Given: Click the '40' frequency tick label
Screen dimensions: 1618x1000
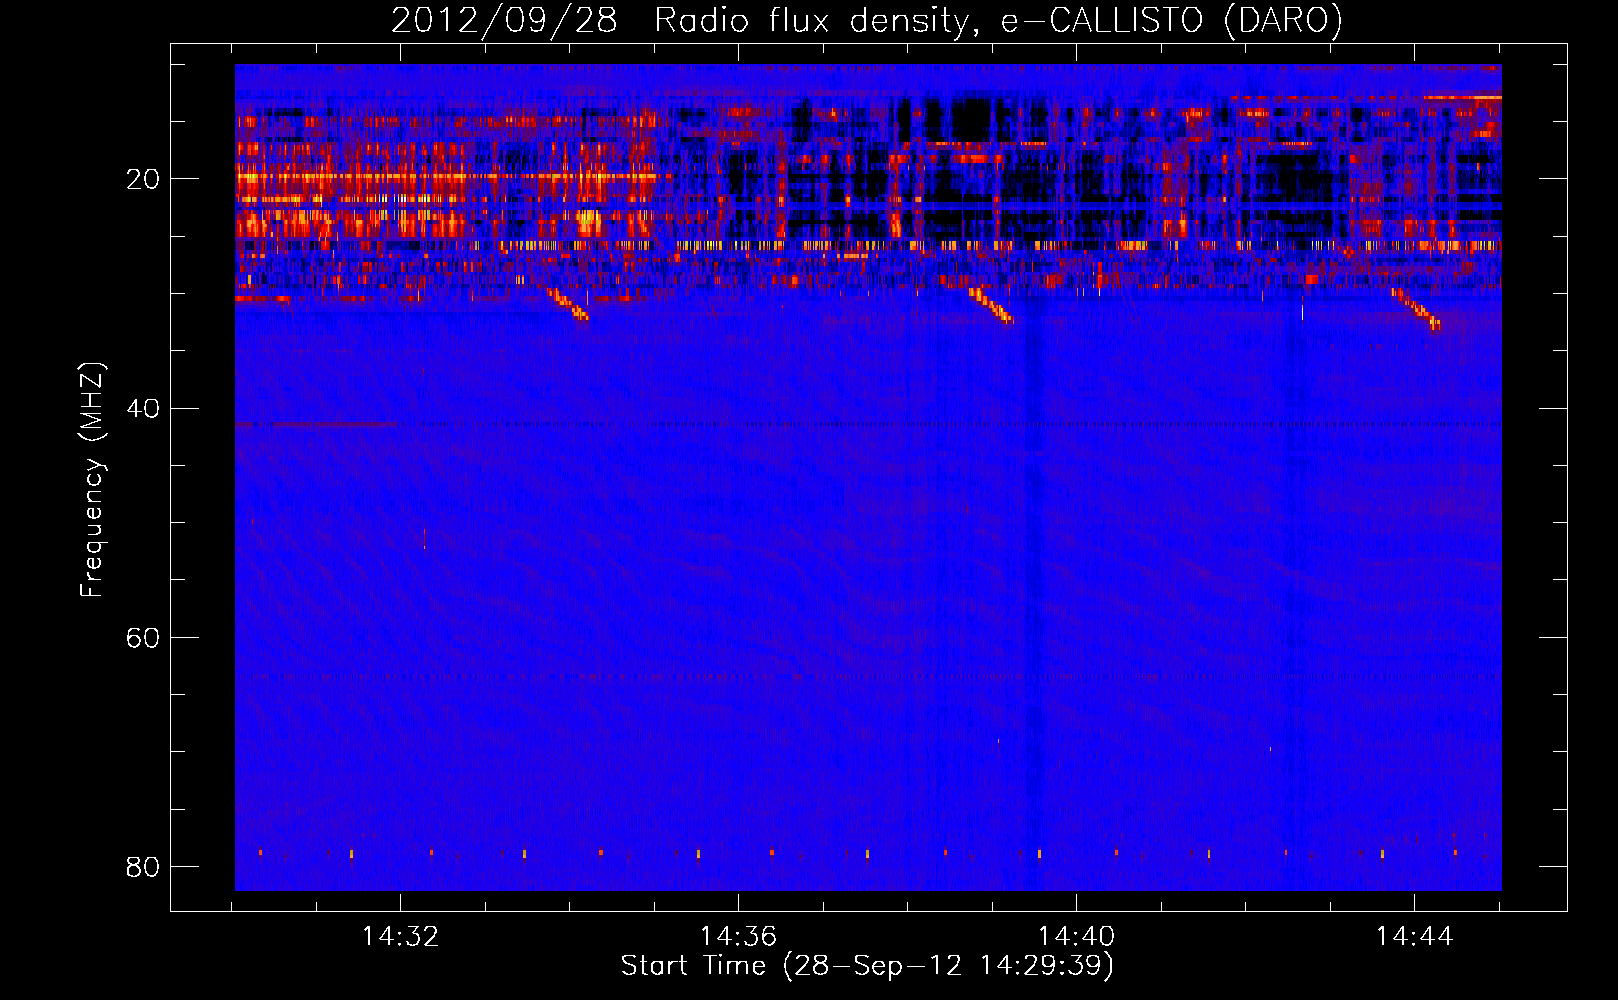Looking at the screenshot, I should (x=143, y=408).
